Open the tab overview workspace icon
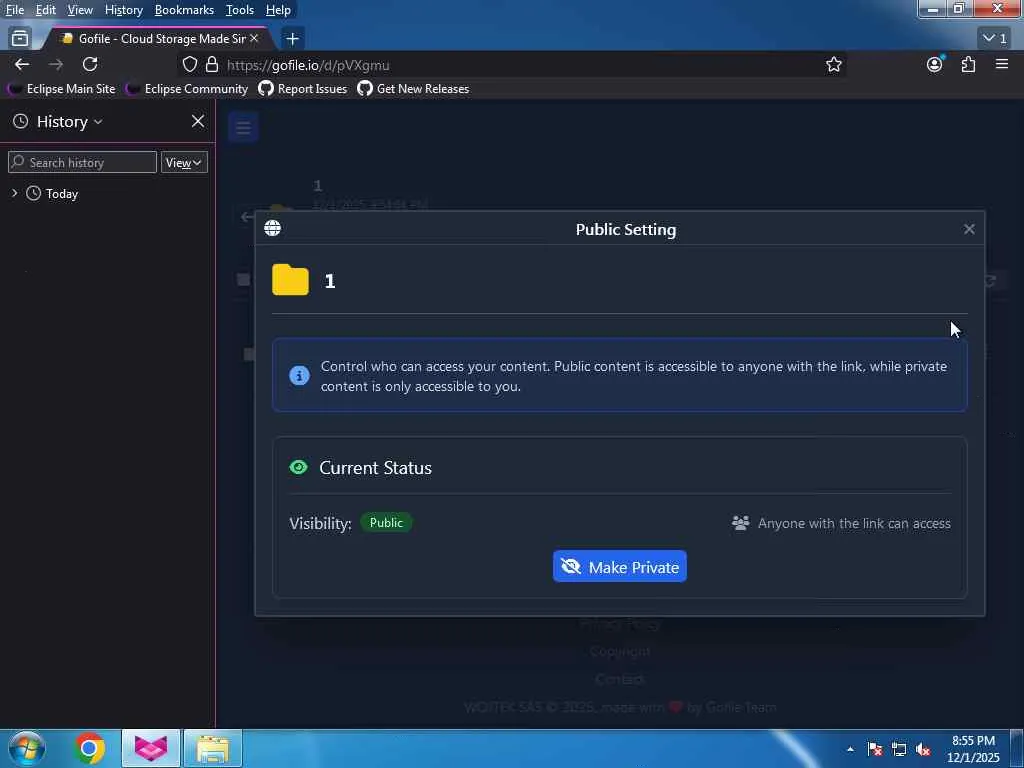The image size is (1024, 768). [20, 39]
